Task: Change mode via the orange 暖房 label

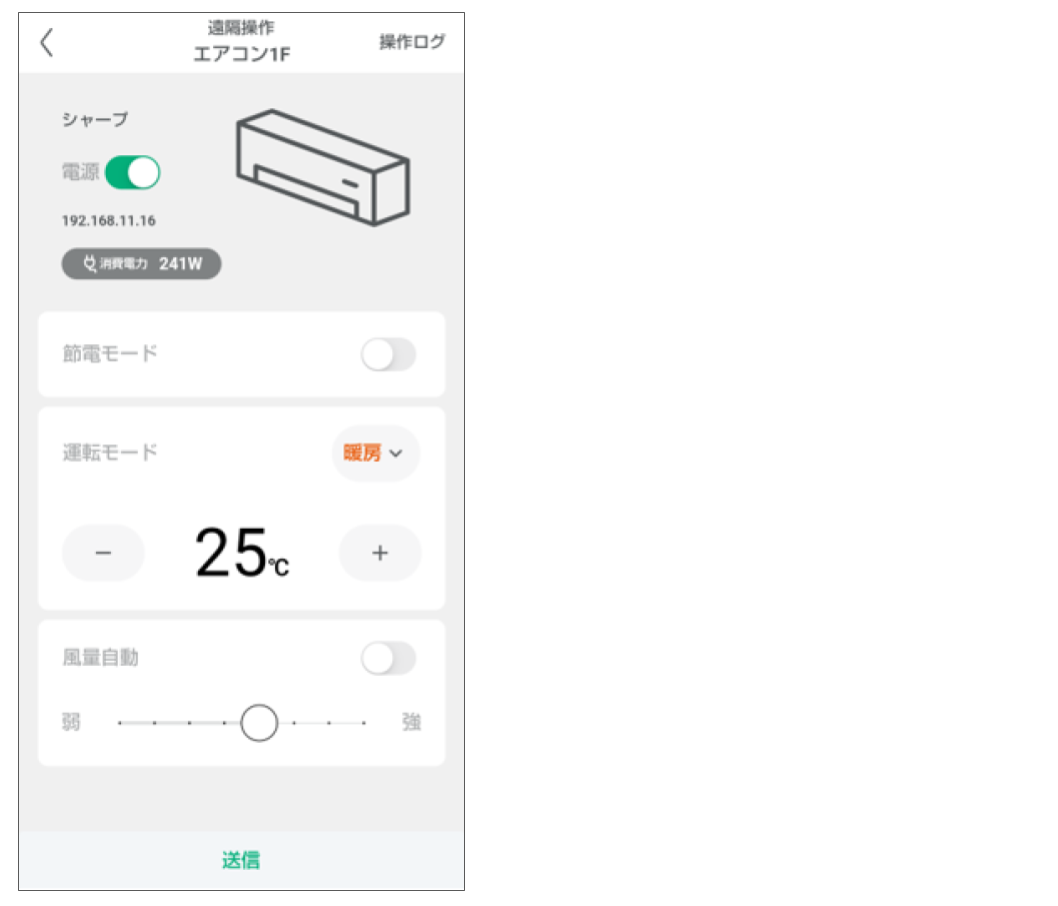Action: (x=364, y=454)
